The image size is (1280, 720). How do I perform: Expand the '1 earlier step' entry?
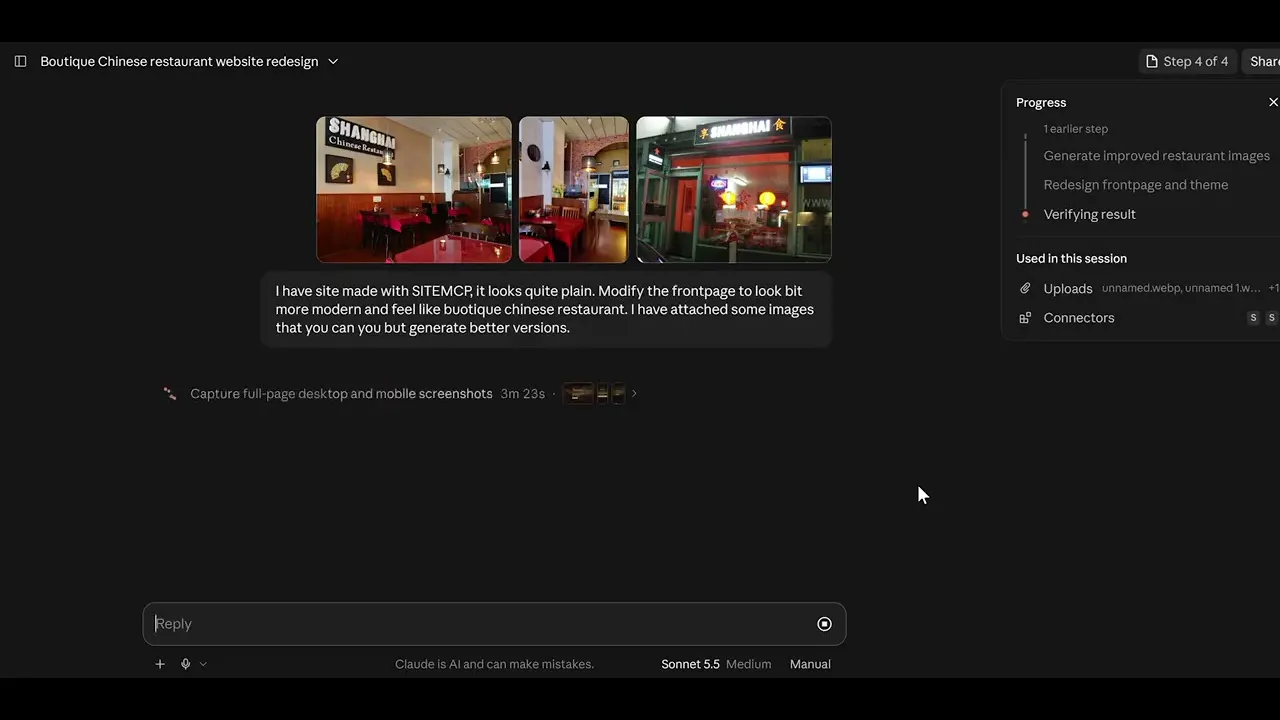(1075, 129)
